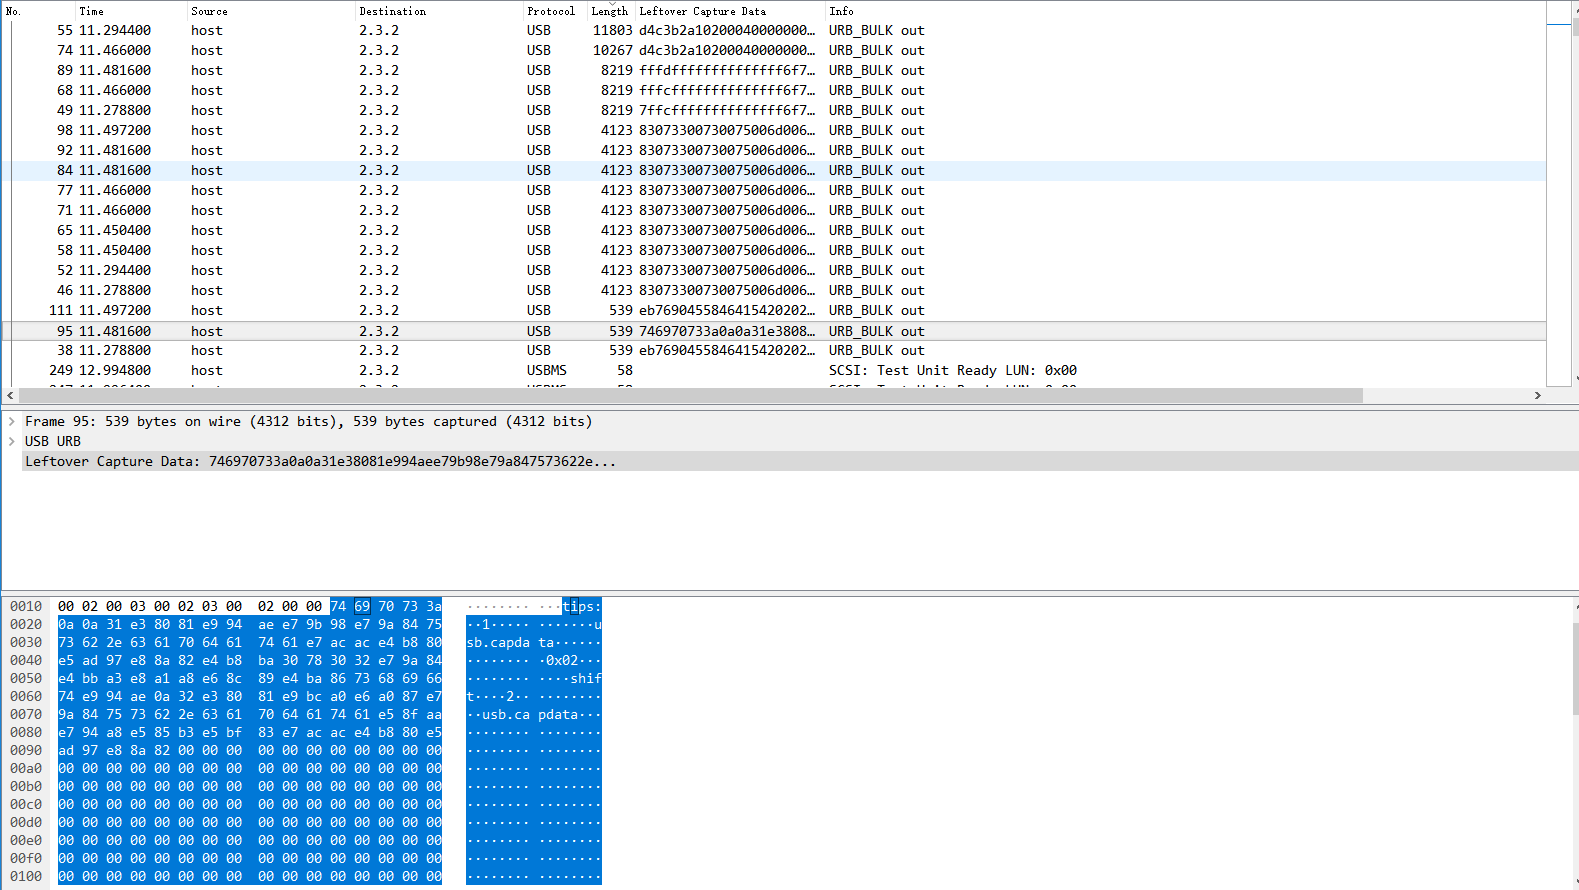Viewport: 1579px width, 890px height.
Task: Click the Destination column header
Action: coord(393,11)
